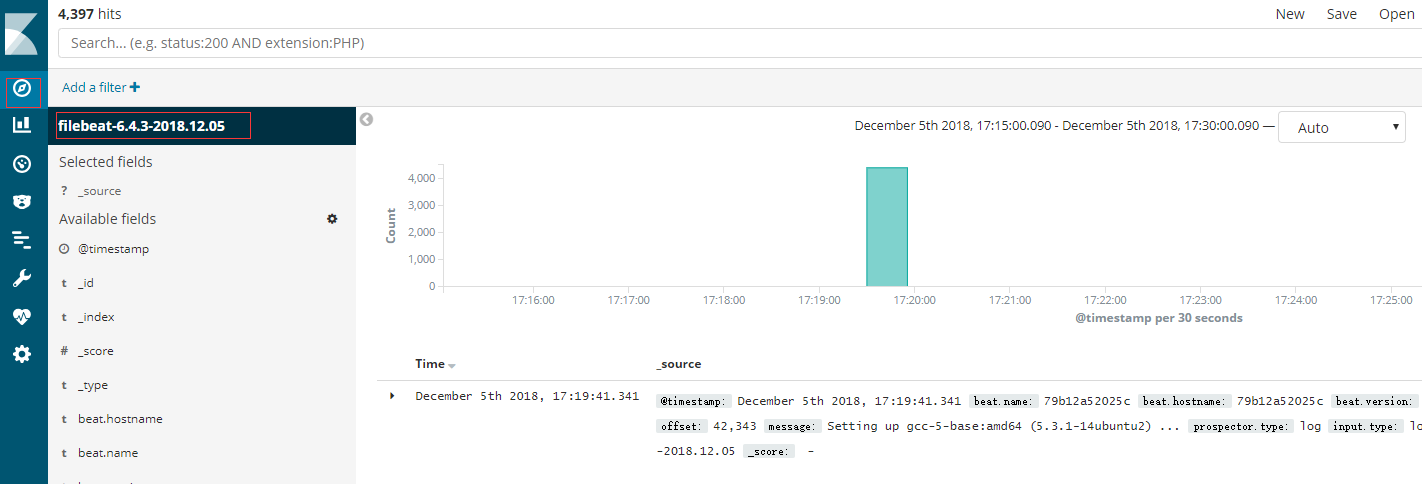Expand the first document row
Viewport: 1422px width, 484px height.
[392, 396]
